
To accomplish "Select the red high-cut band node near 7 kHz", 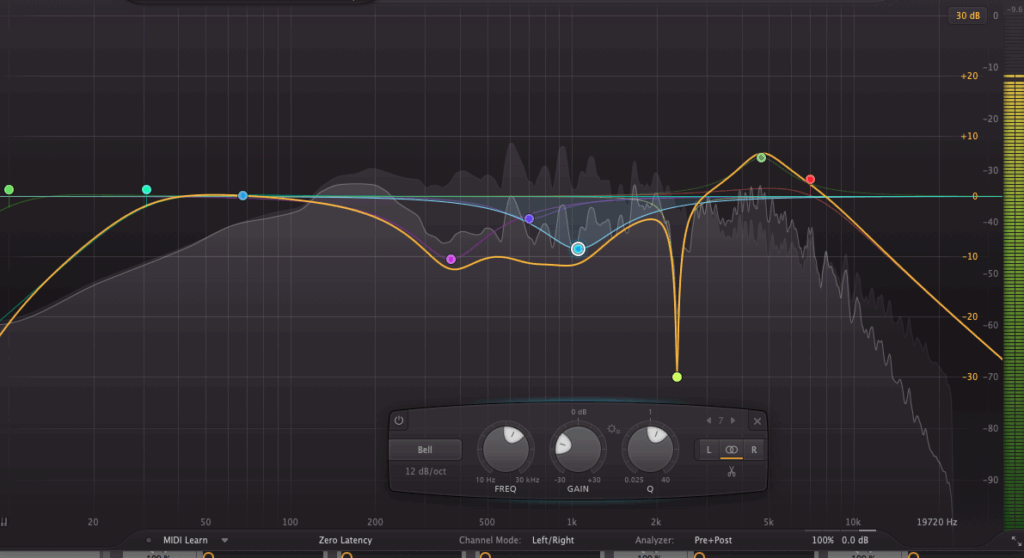I will click(x=810, y=179).
